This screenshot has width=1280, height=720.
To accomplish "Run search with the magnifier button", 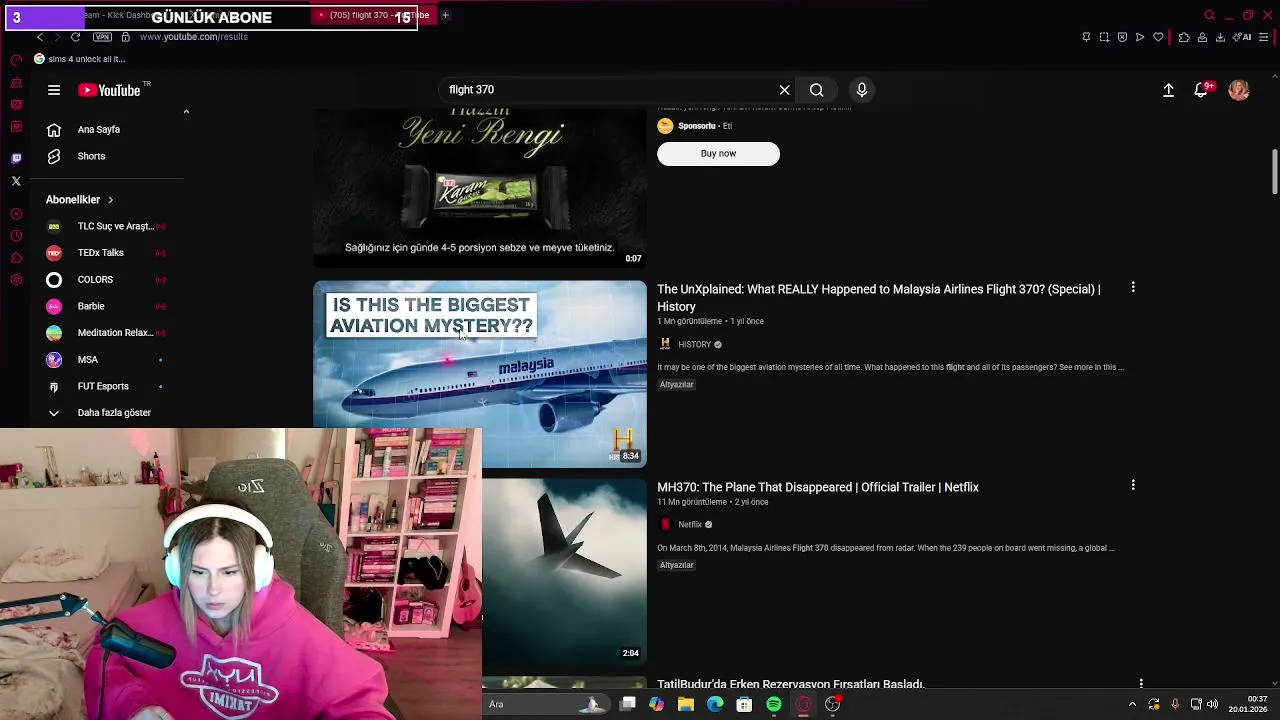I will point(817,90).
